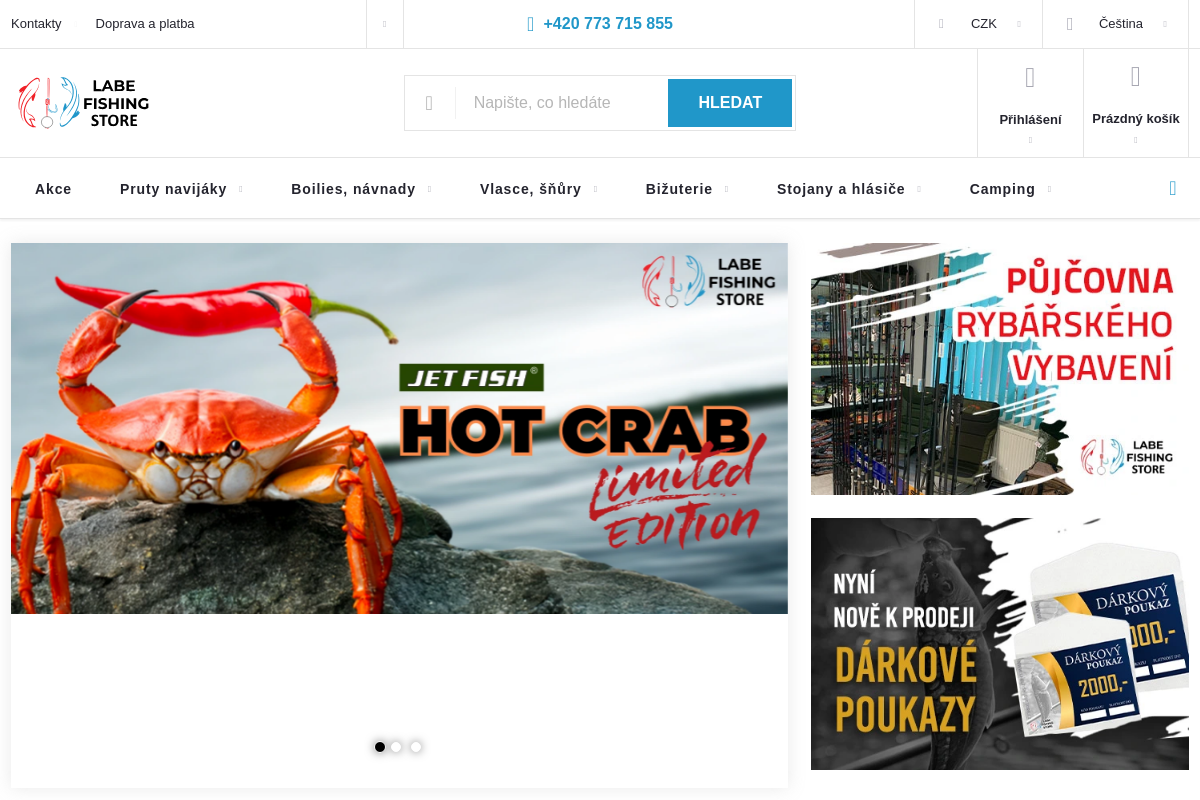Select the second carousel slide dot
Screen dimensions: 1200x800
click(397, 747)
